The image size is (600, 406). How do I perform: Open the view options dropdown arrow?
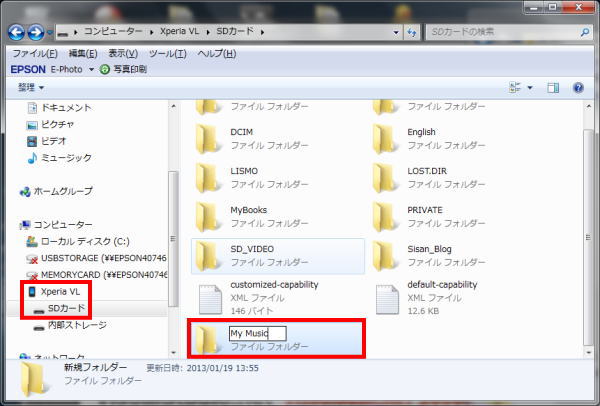click(x=530, y=88)
